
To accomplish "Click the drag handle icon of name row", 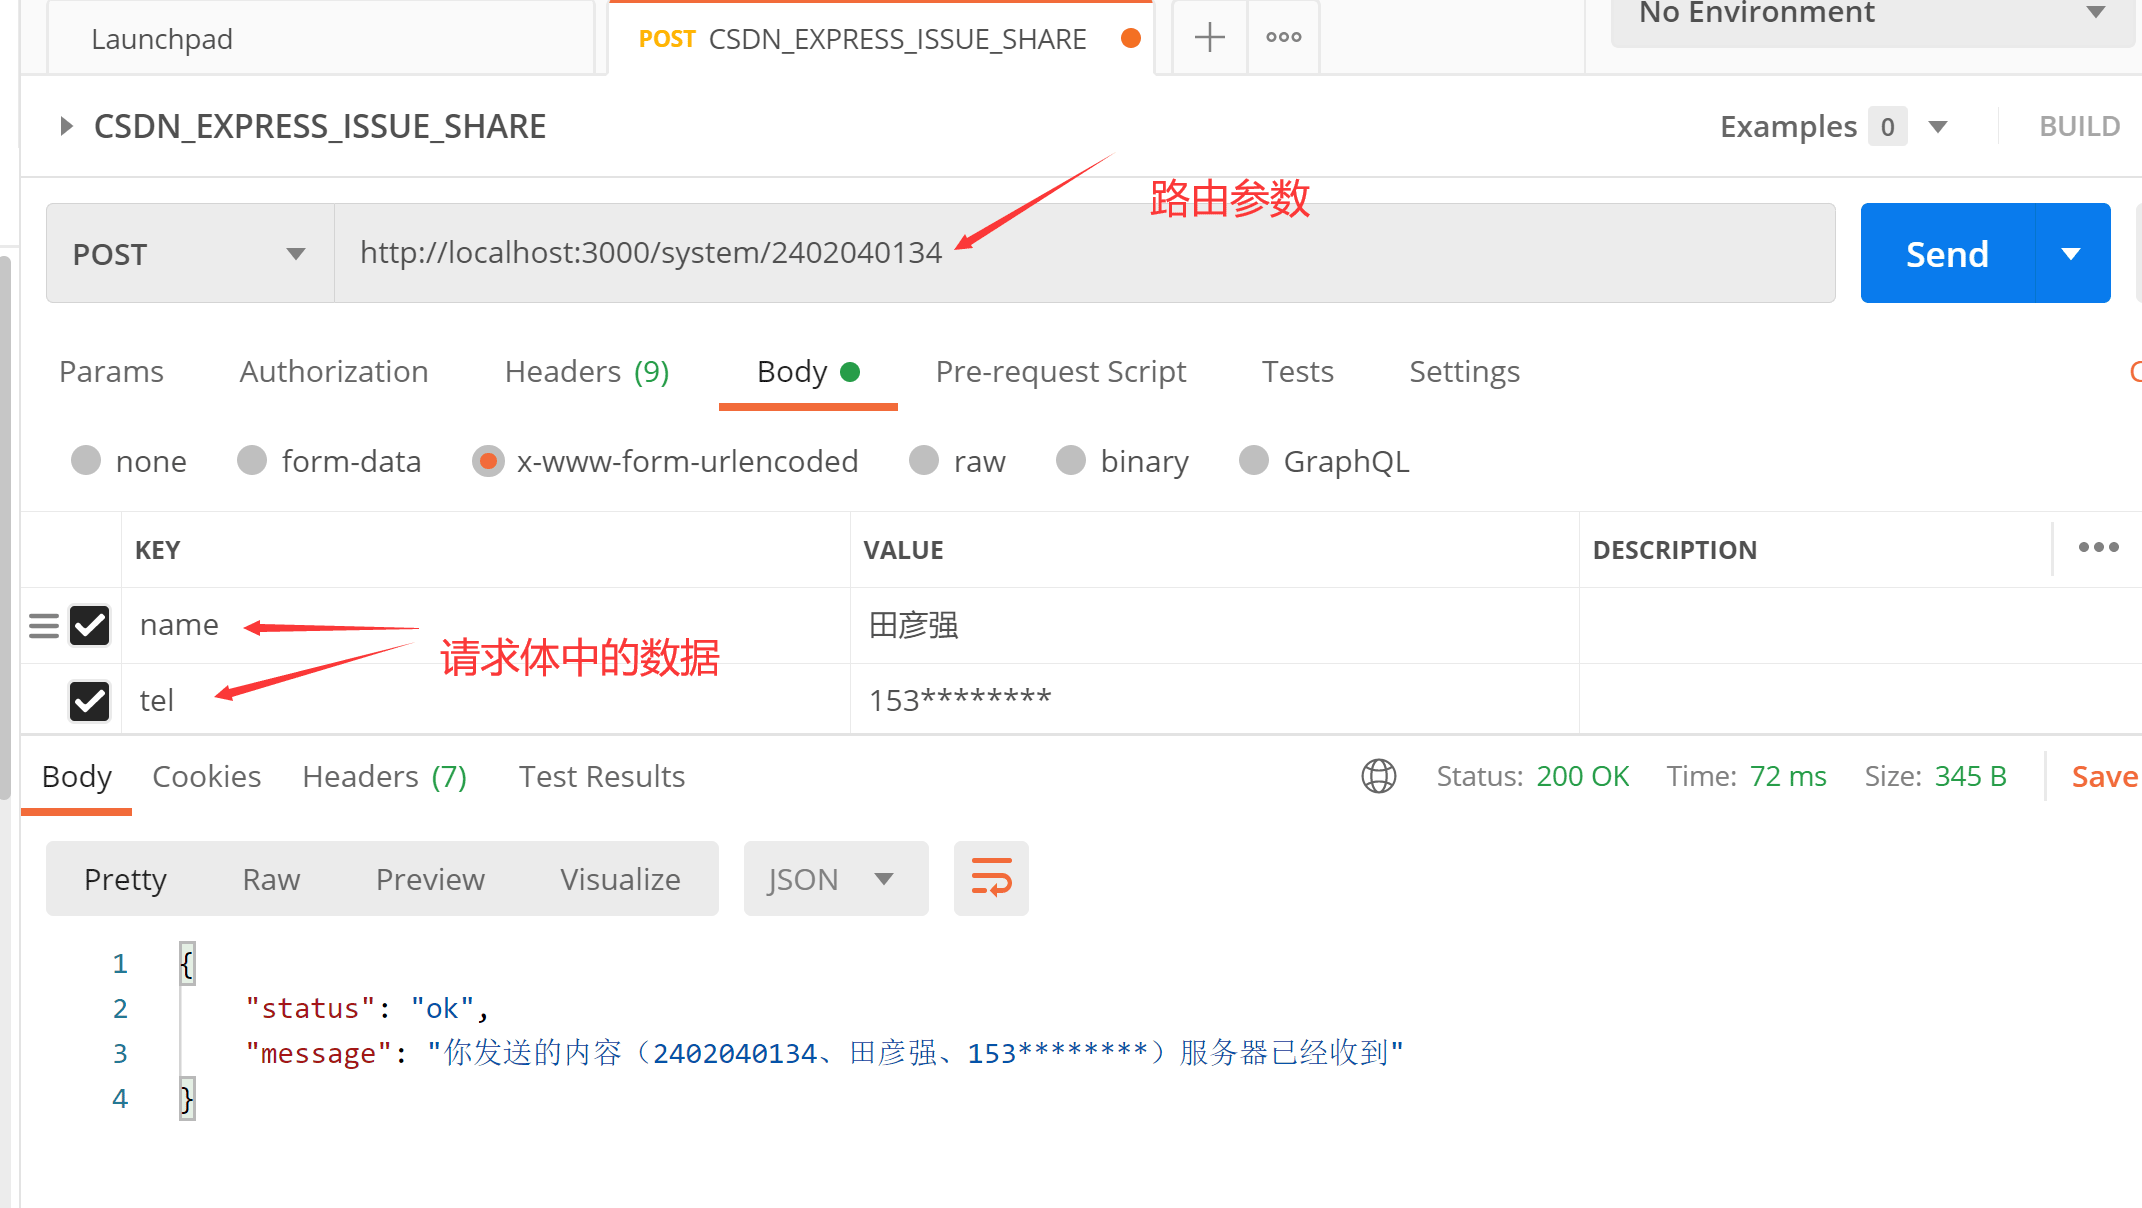I will click(44, 625).
